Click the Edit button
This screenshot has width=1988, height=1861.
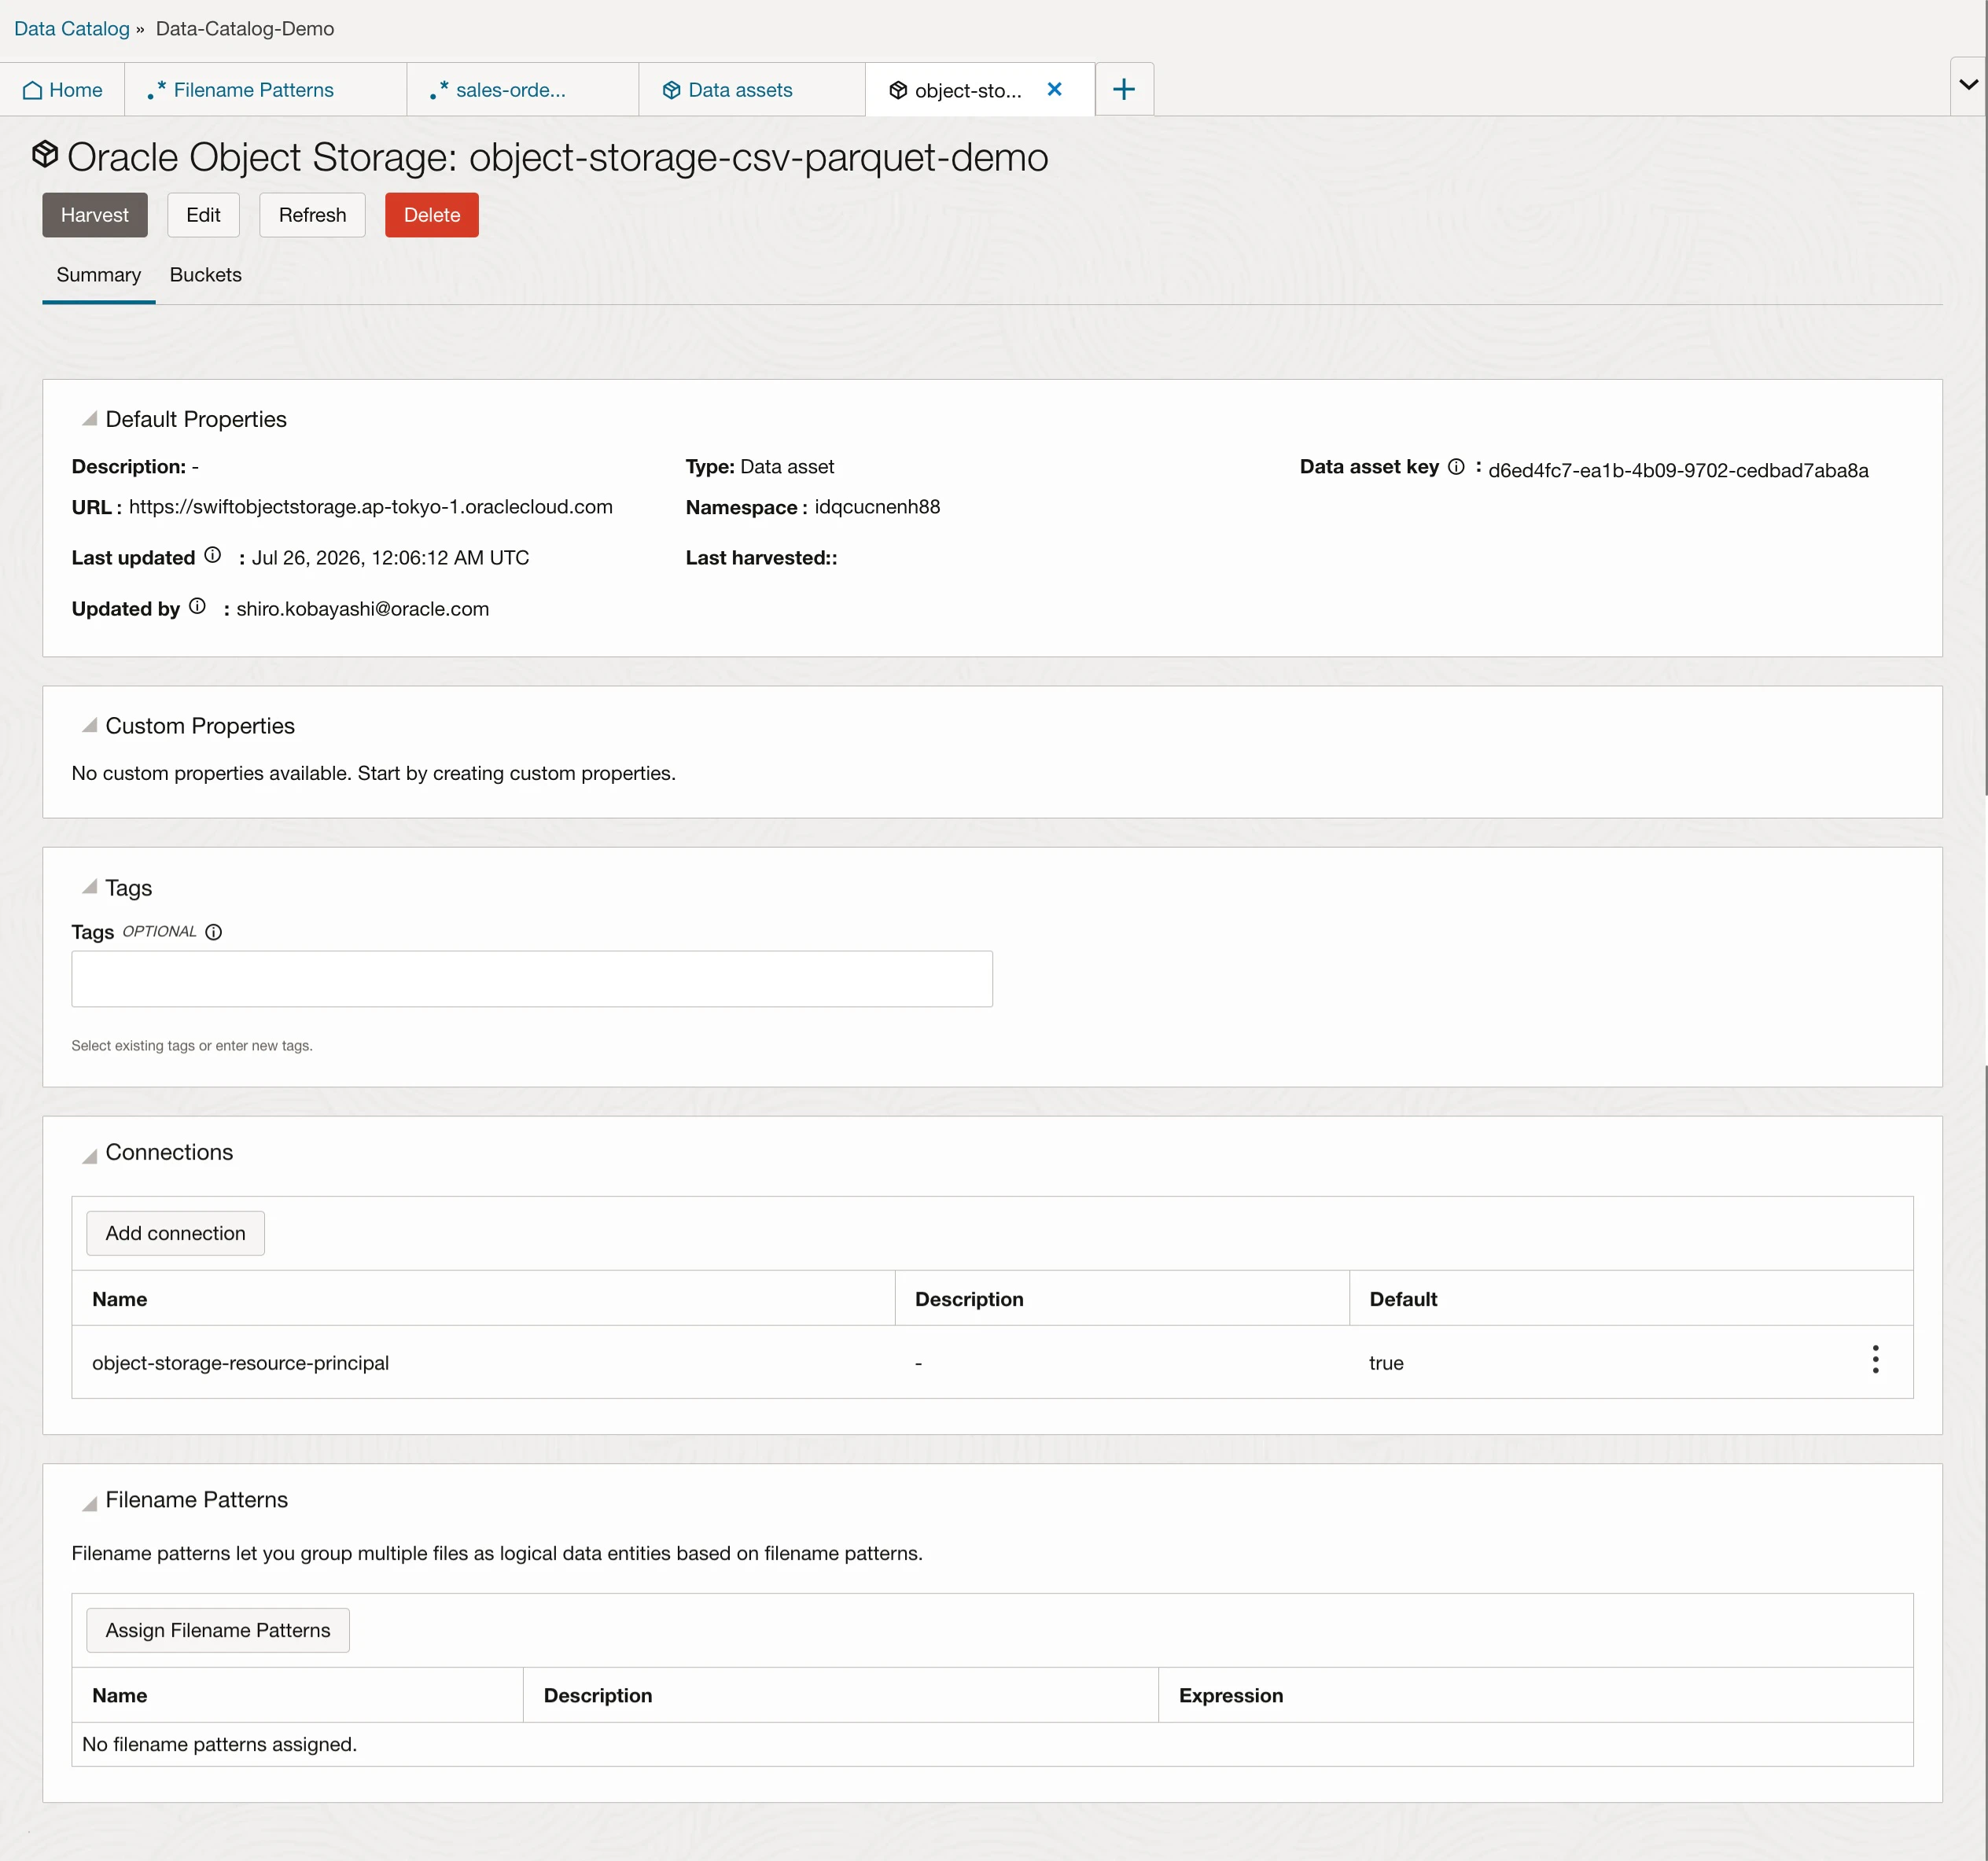(x=203, y=215)
